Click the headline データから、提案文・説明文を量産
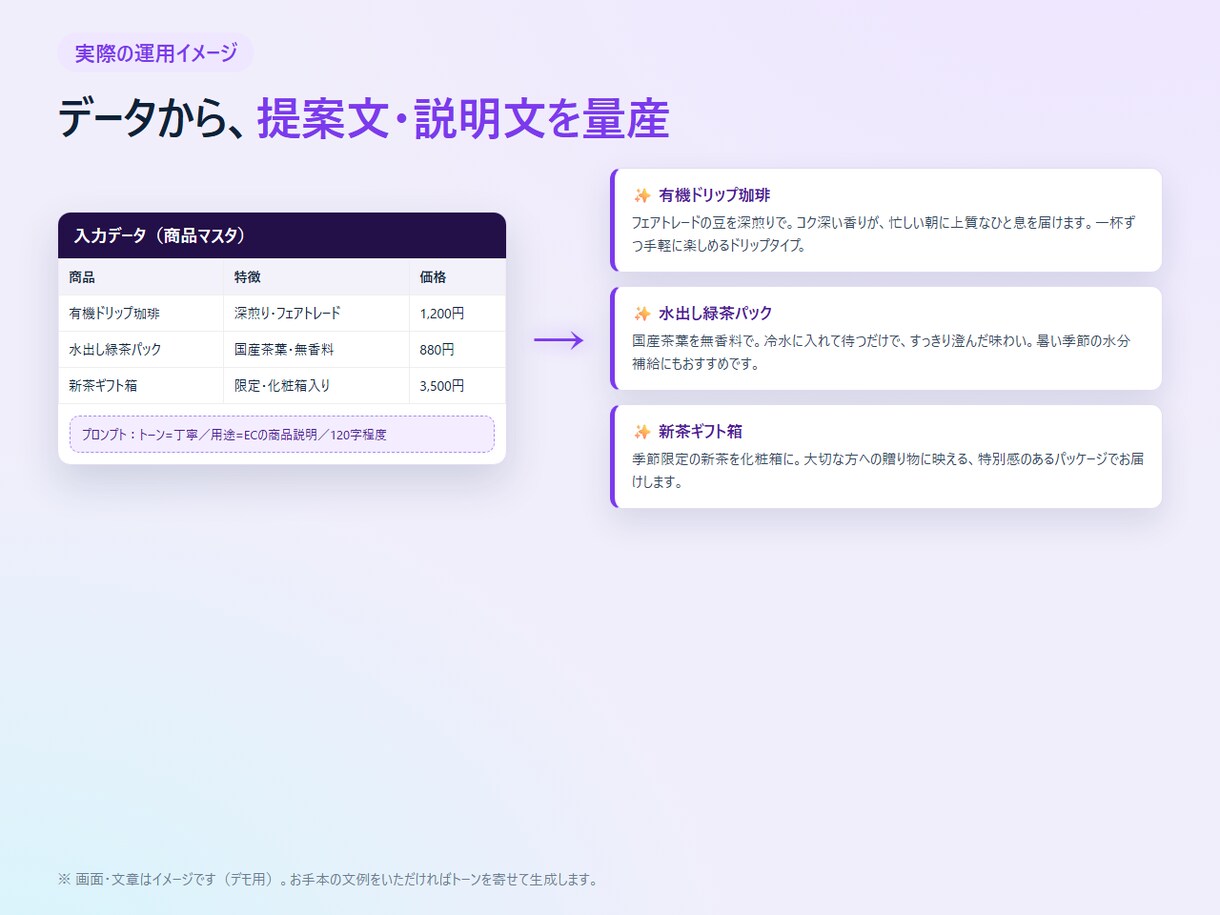The image size is (1220, 915). click(363, 119)
